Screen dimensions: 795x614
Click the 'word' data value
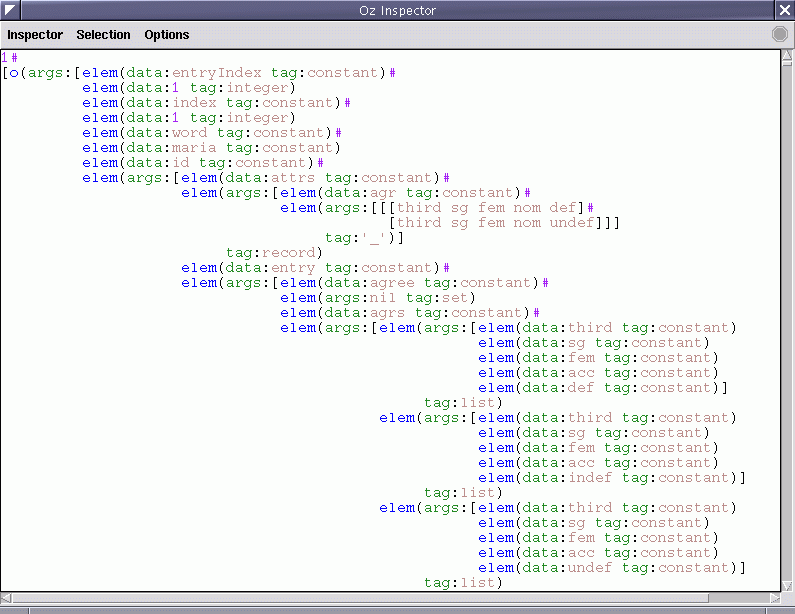point(190,133)
